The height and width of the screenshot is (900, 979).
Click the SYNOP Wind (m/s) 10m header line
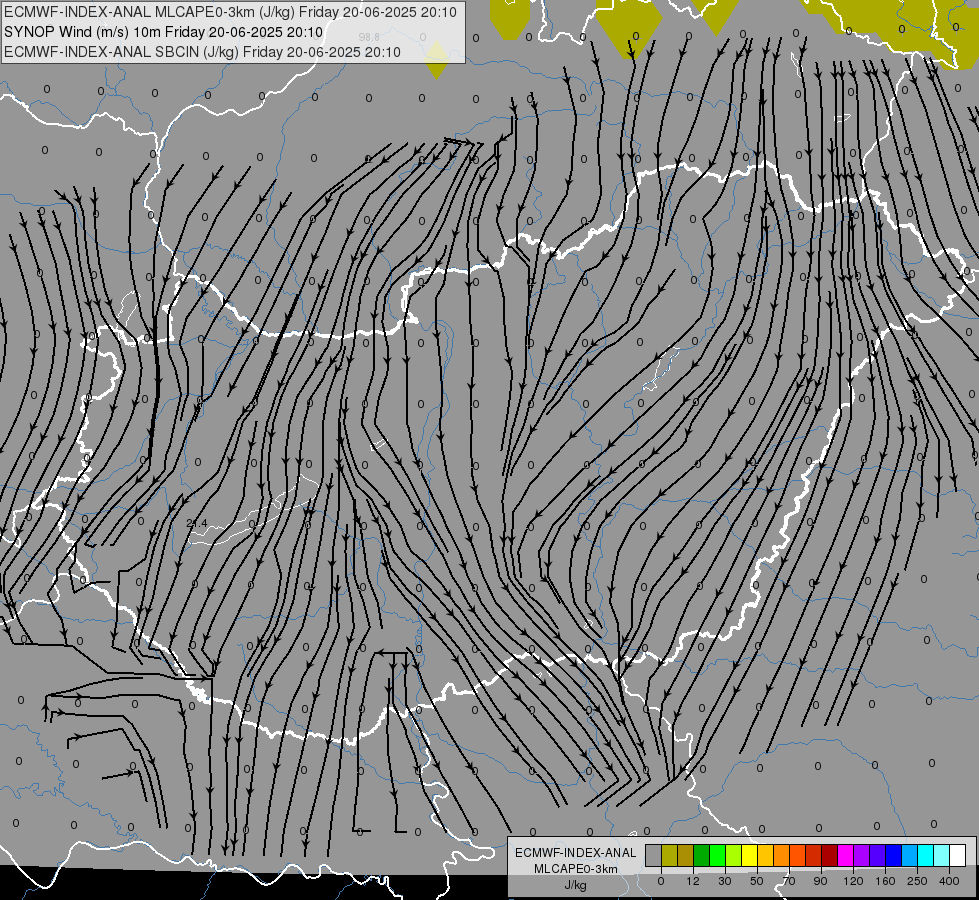(x=164, y=32)
